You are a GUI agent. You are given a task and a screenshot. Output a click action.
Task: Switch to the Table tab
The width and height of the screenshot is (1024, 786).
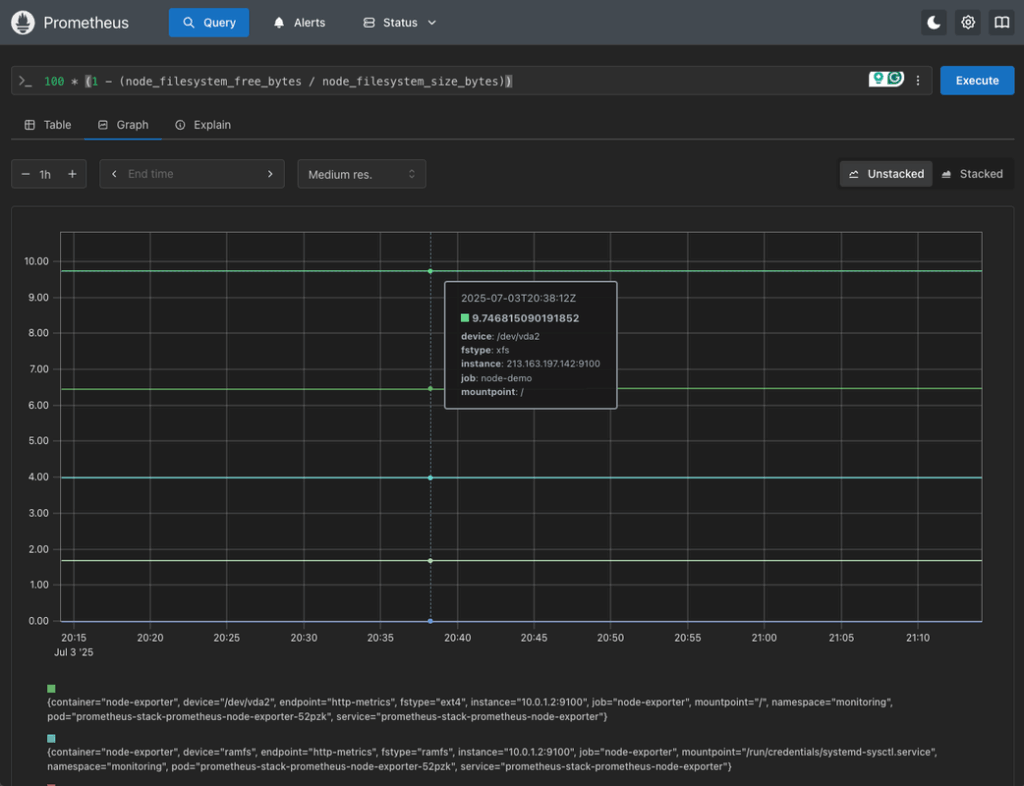click(x=48, y=125)
